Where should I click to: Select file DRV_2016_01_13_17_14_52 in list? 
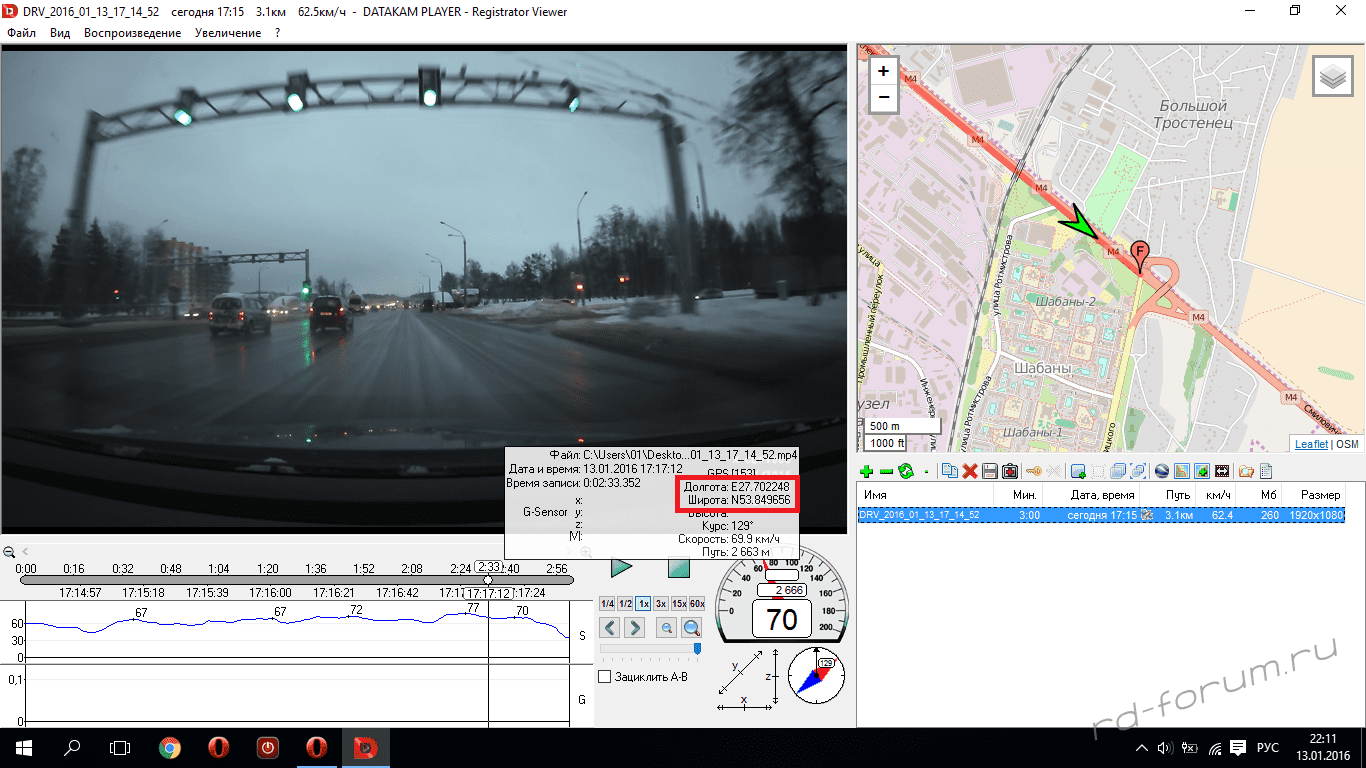1101,515
